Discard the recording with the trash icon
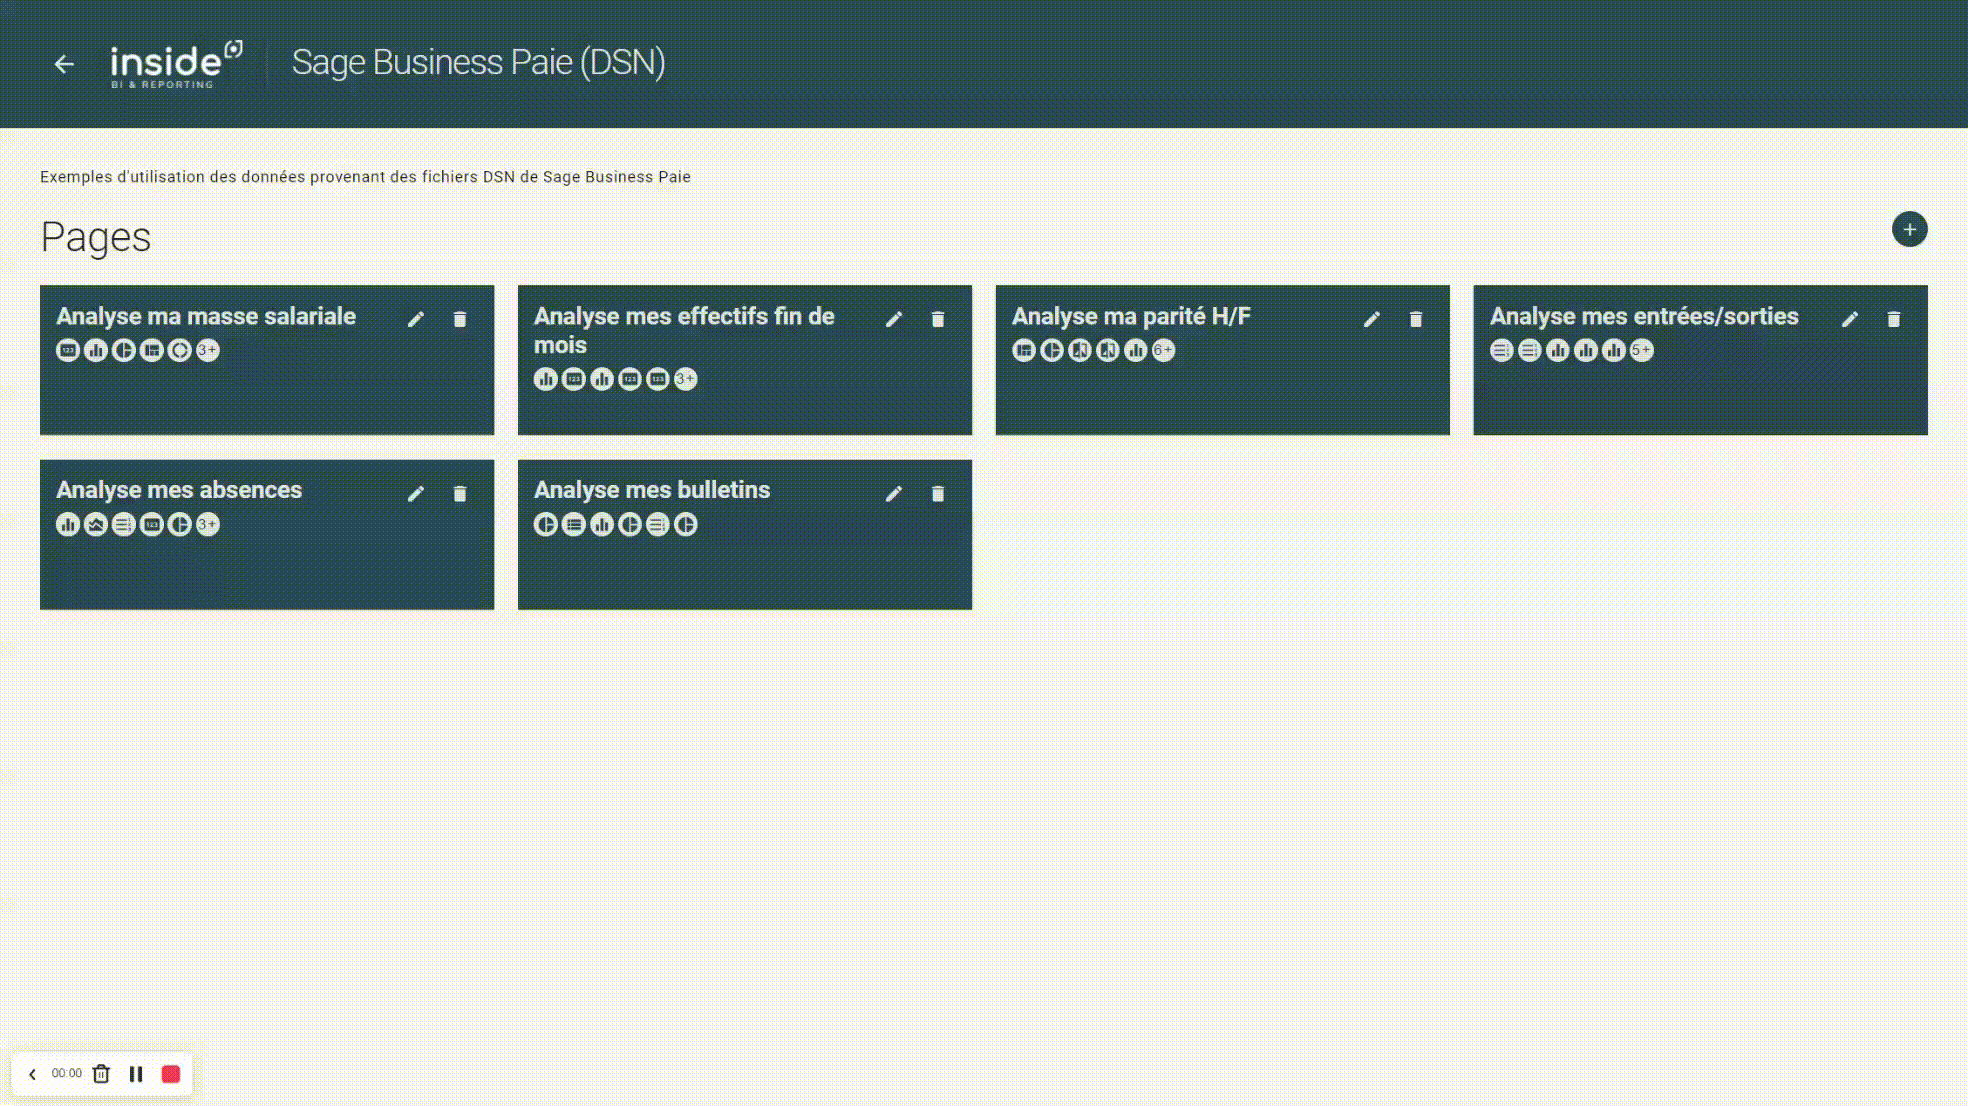This screenshot has width=1968, height=1106. point(101,1074)
